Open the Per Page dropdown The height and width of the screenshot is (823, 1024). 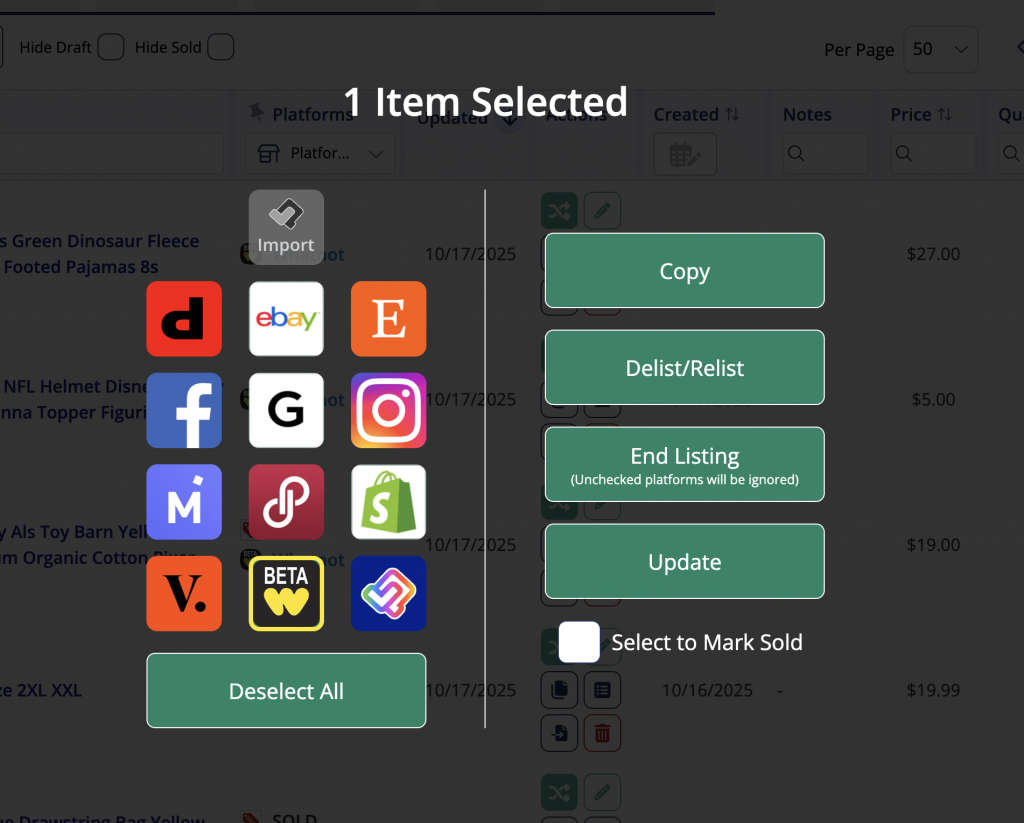940,49
